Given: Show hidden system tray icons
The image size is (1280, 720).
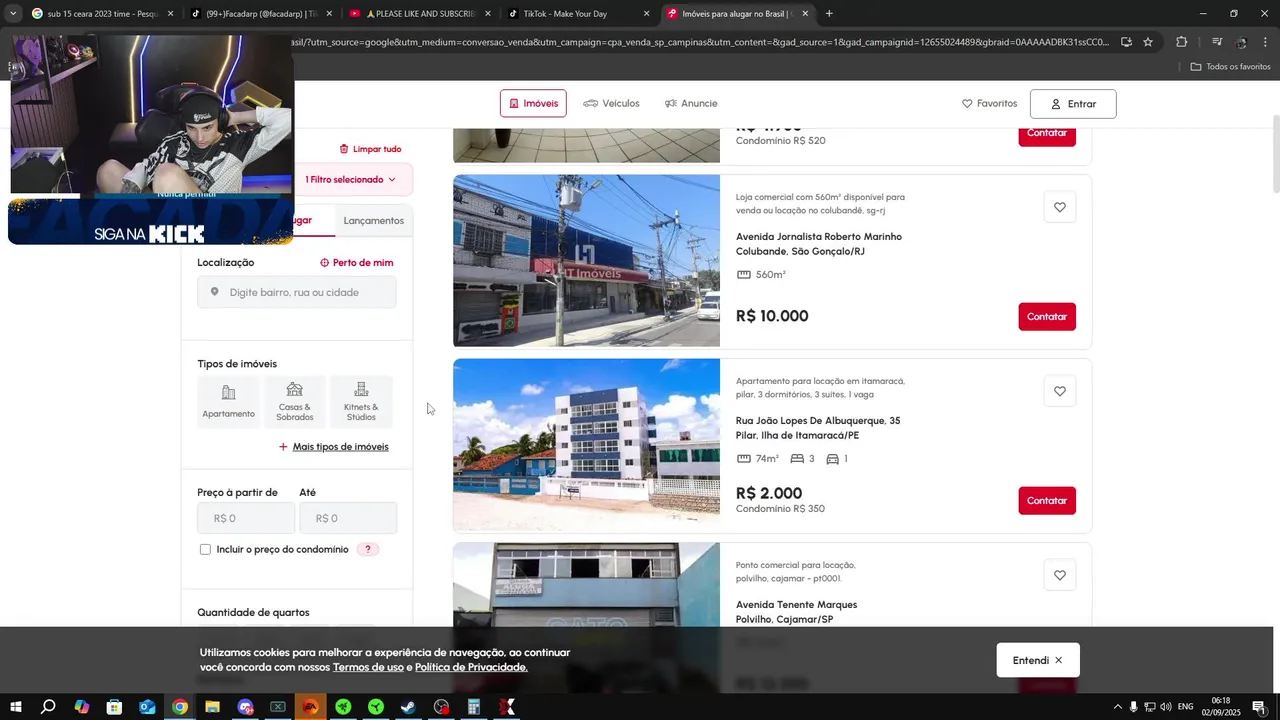Looking at the screenshot, I should coord(1117,707).
